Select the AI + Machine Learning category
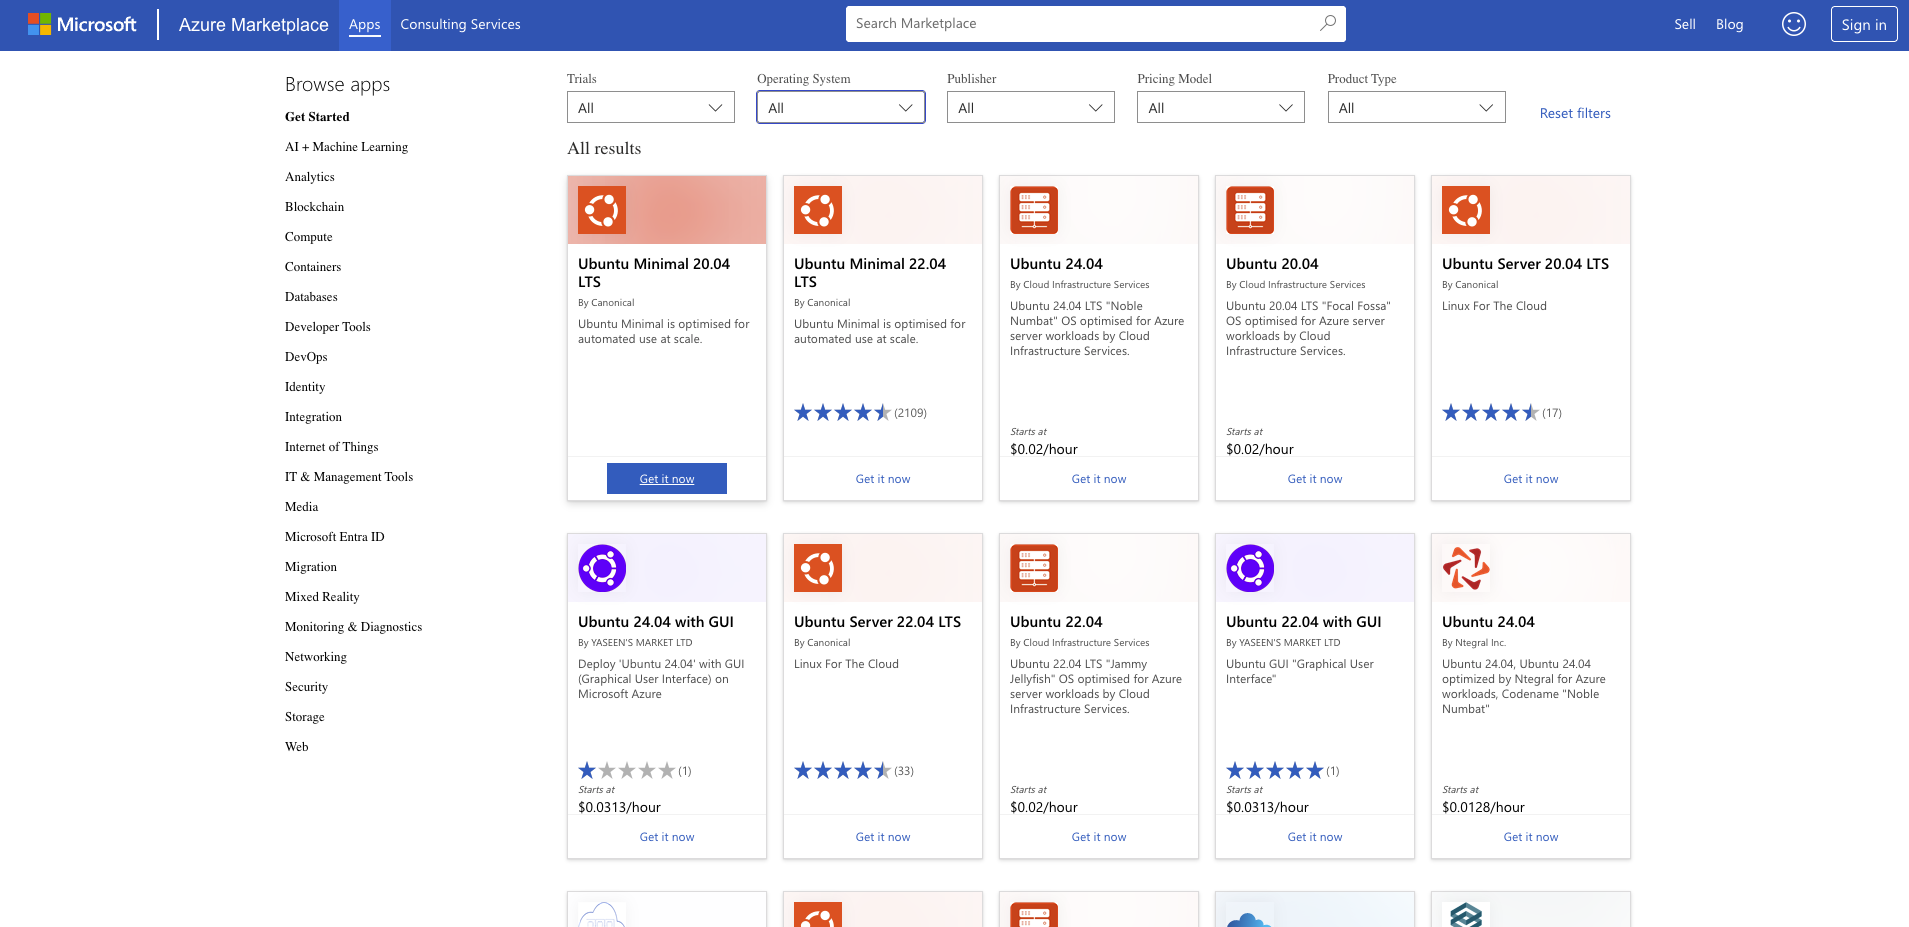 tap(346, 147)
